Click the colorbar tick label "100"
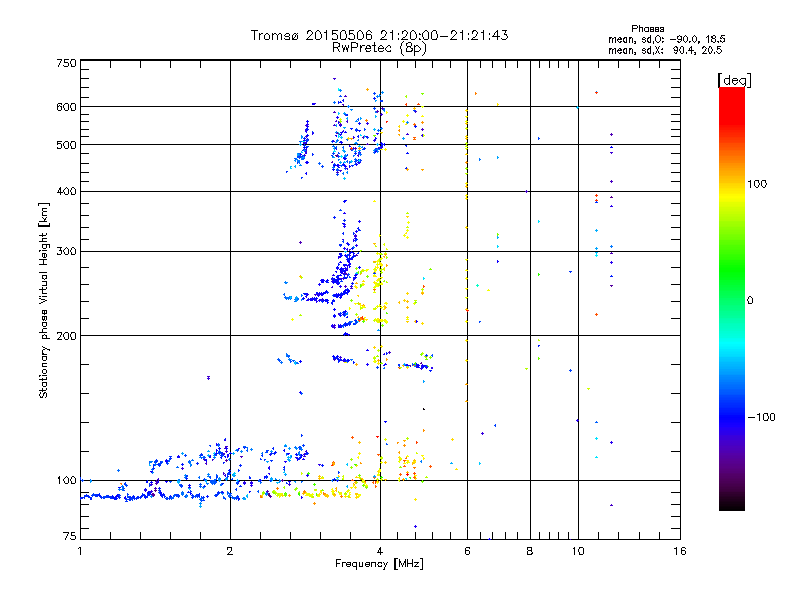 tap(757, 184)
